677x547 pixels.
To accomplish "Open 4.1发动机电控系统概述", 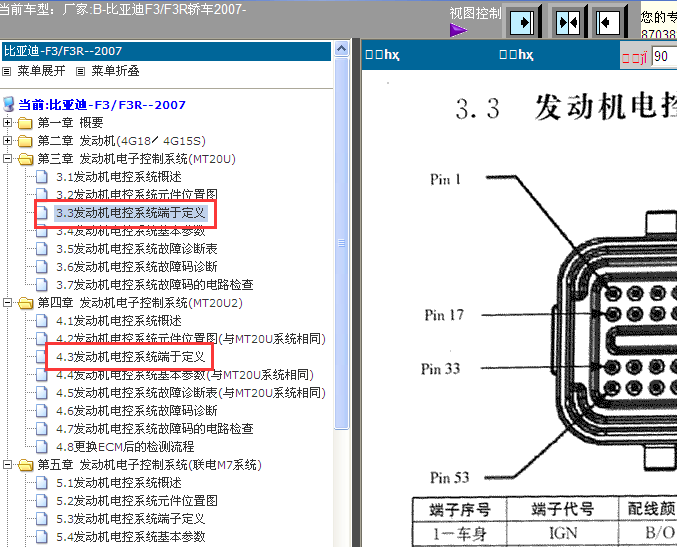I will [x=119, y=321].
